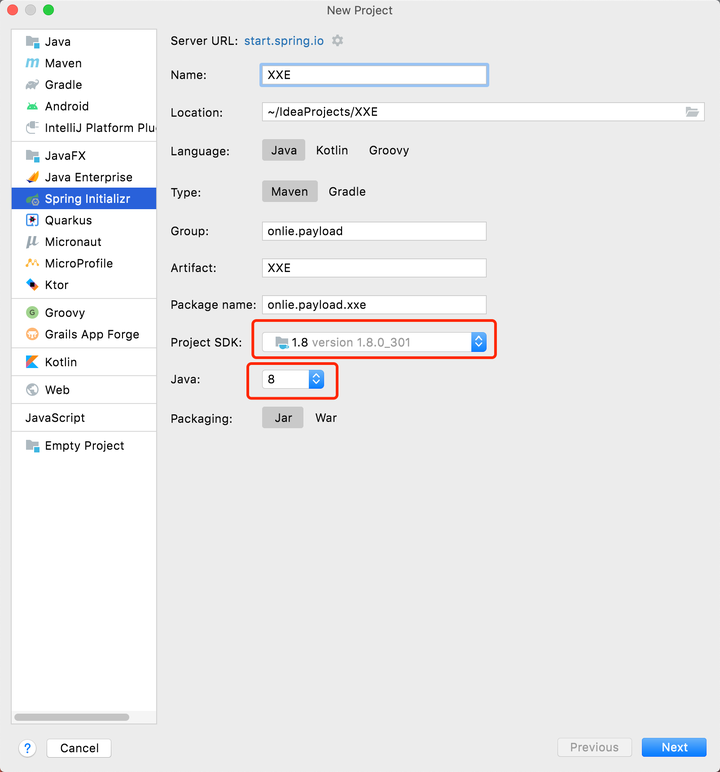Open help with the question mark button
720x772 pixels.
pos(28,747)
